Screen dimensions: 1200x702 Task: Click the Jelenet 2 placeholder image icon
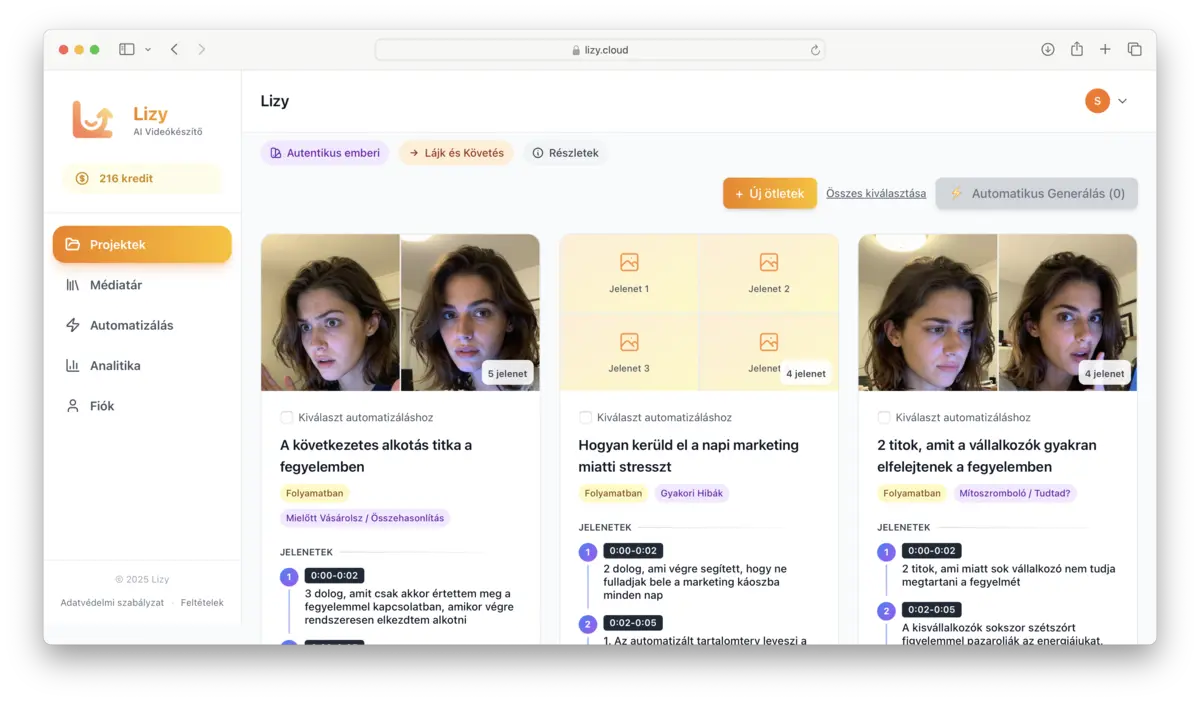tap(769, 262)
